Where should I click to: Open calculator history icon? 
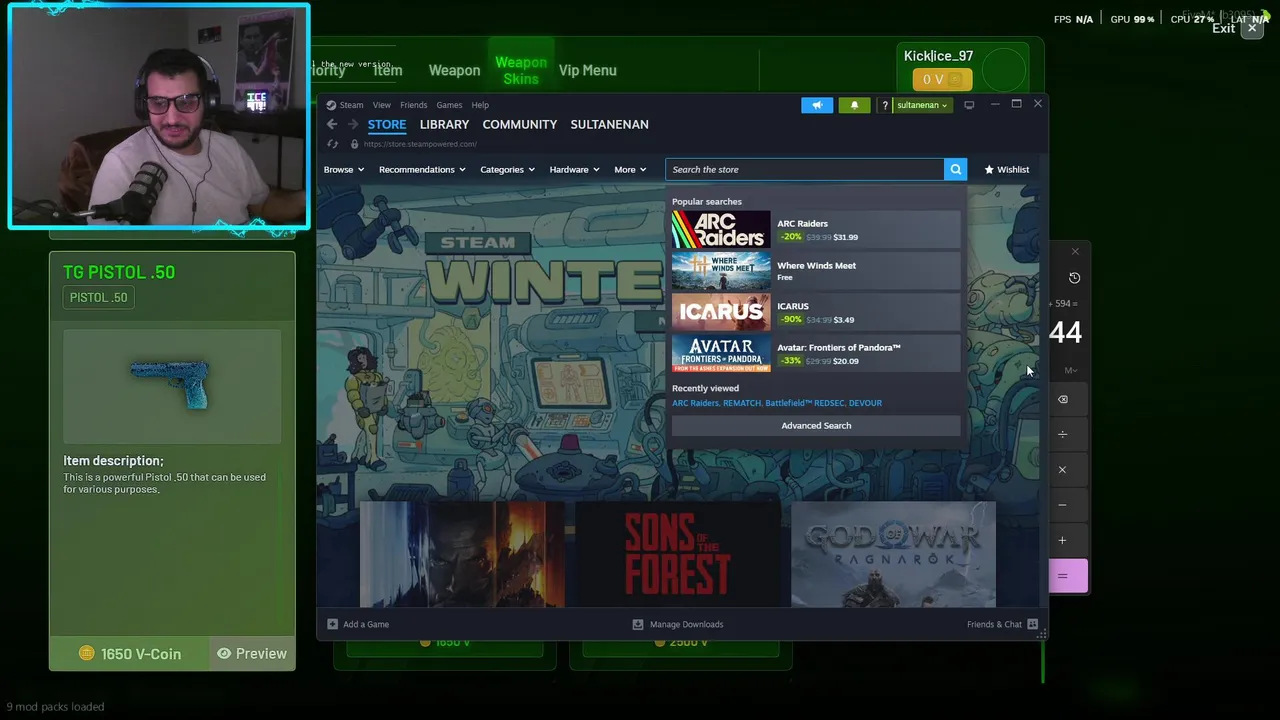coord(1074,278)
